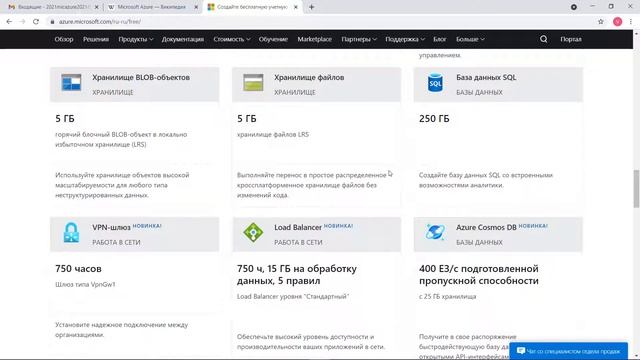Viewport: 640px width, 360px height.
Task: Expand the Больше dropdown menu
Action: coord(470,39)
